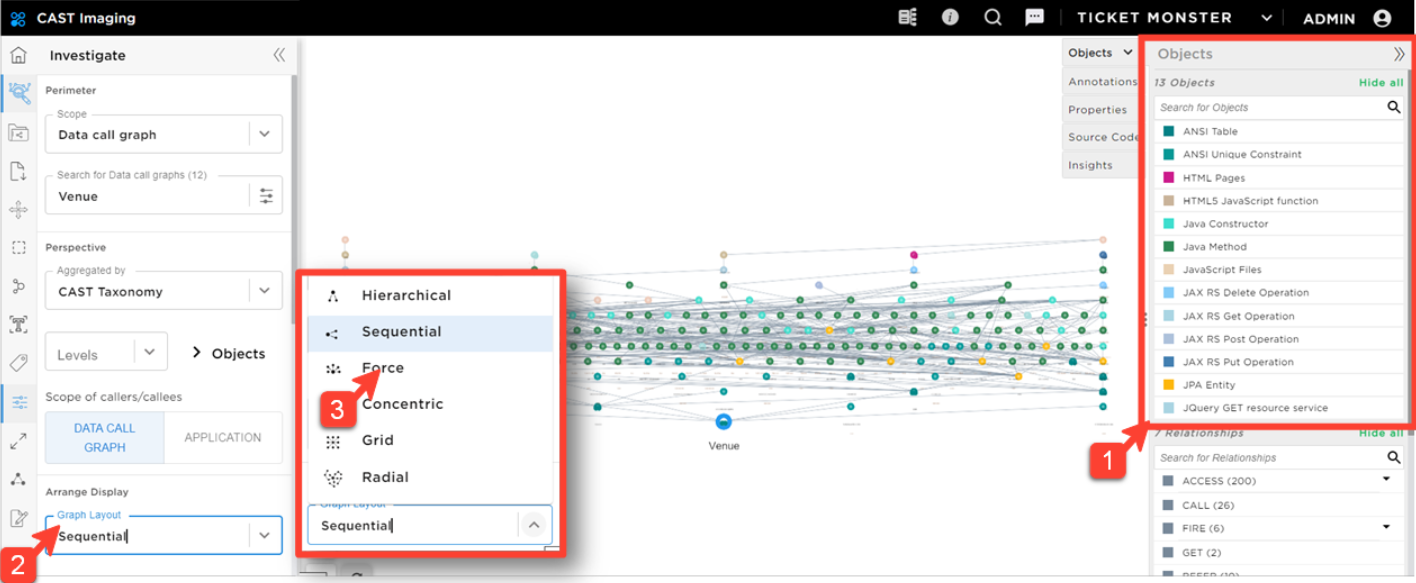Expand the ACCESS (200) relationship arrow

(x=1386, y=479)
